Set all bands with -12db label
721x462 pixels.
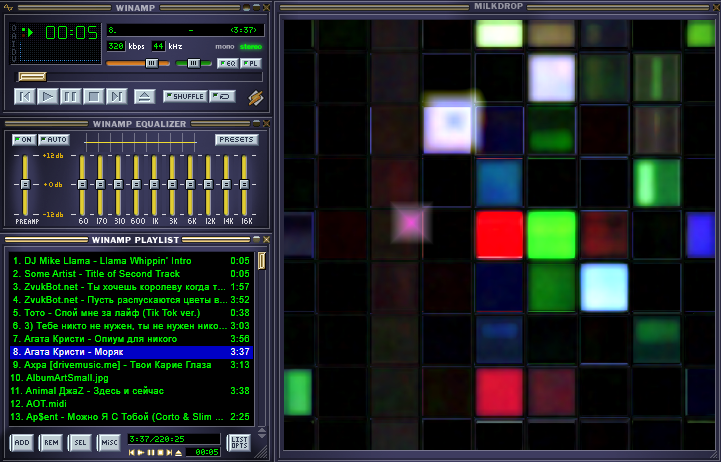point(53,215)
